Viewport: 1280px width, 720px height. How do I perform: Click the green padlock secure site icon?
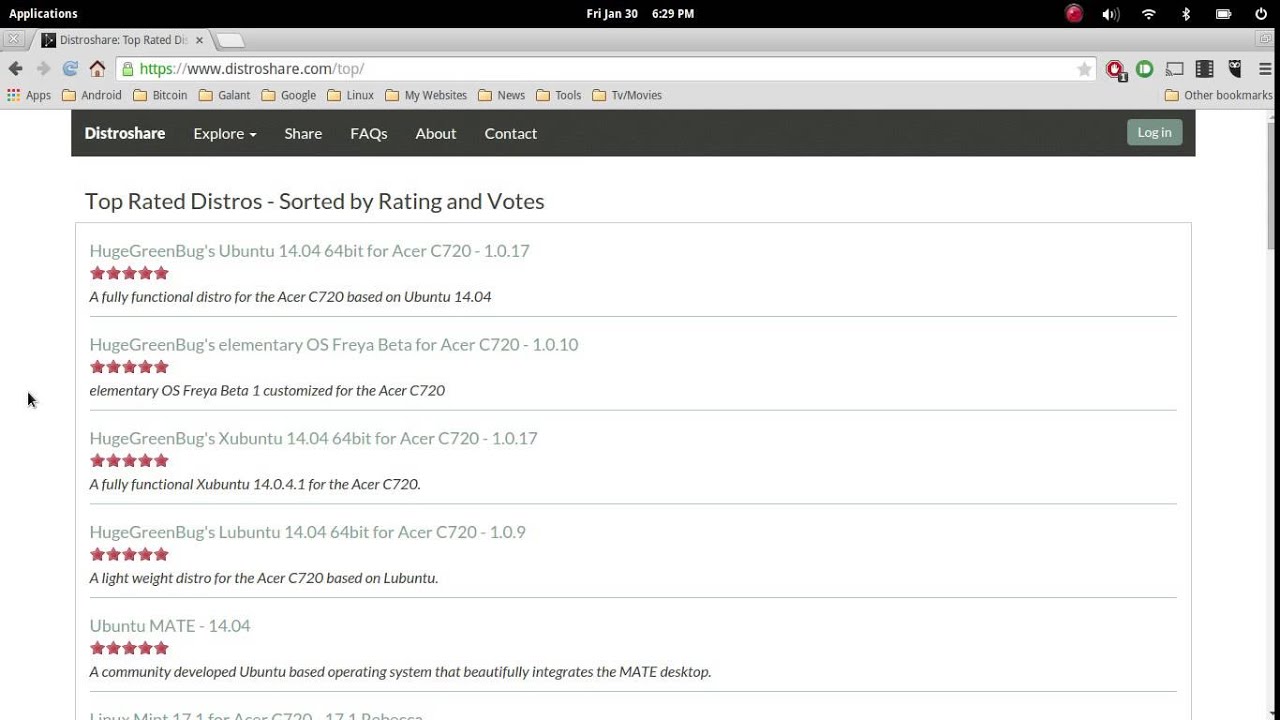pos(126,69)
